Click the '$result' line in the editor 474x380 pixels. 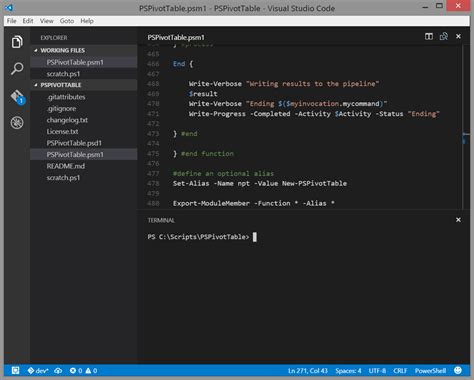click(203, 94)
